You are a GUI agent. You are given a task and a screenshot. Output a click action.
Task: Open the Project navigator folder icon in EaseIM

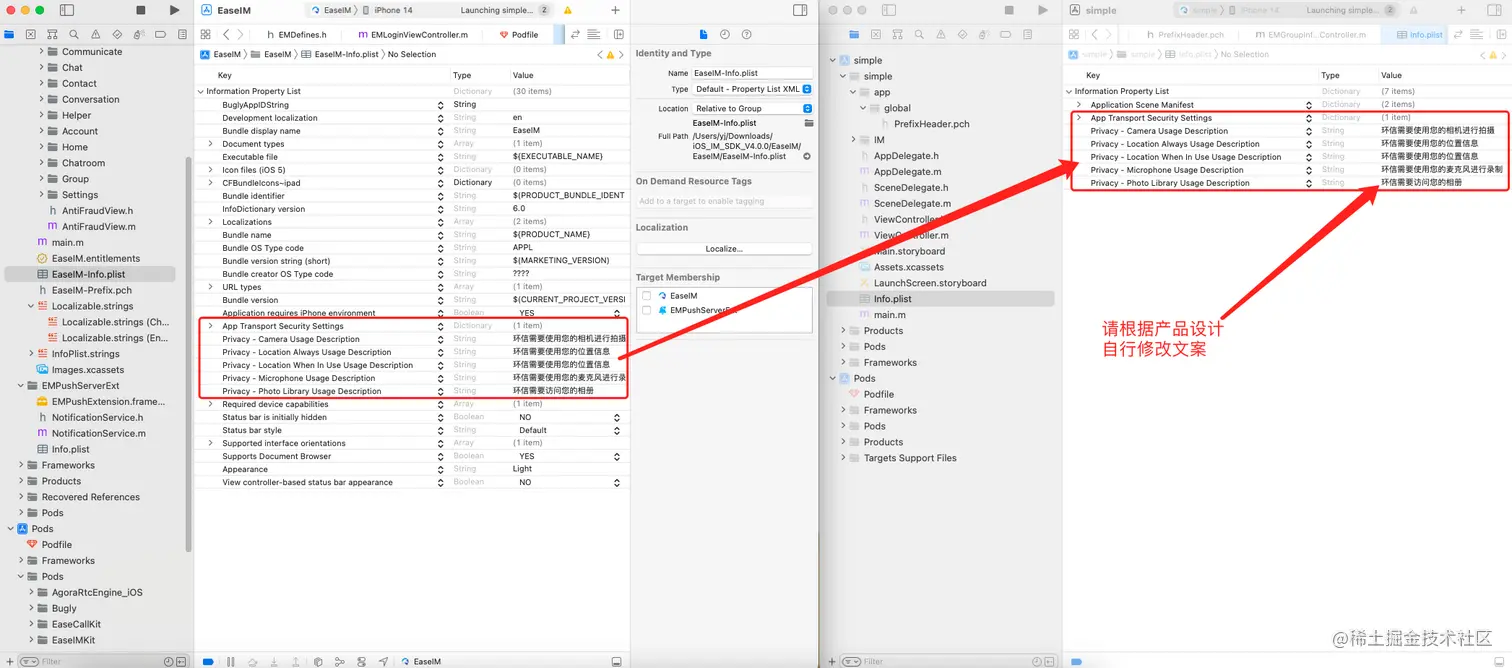tap(9, 34)
